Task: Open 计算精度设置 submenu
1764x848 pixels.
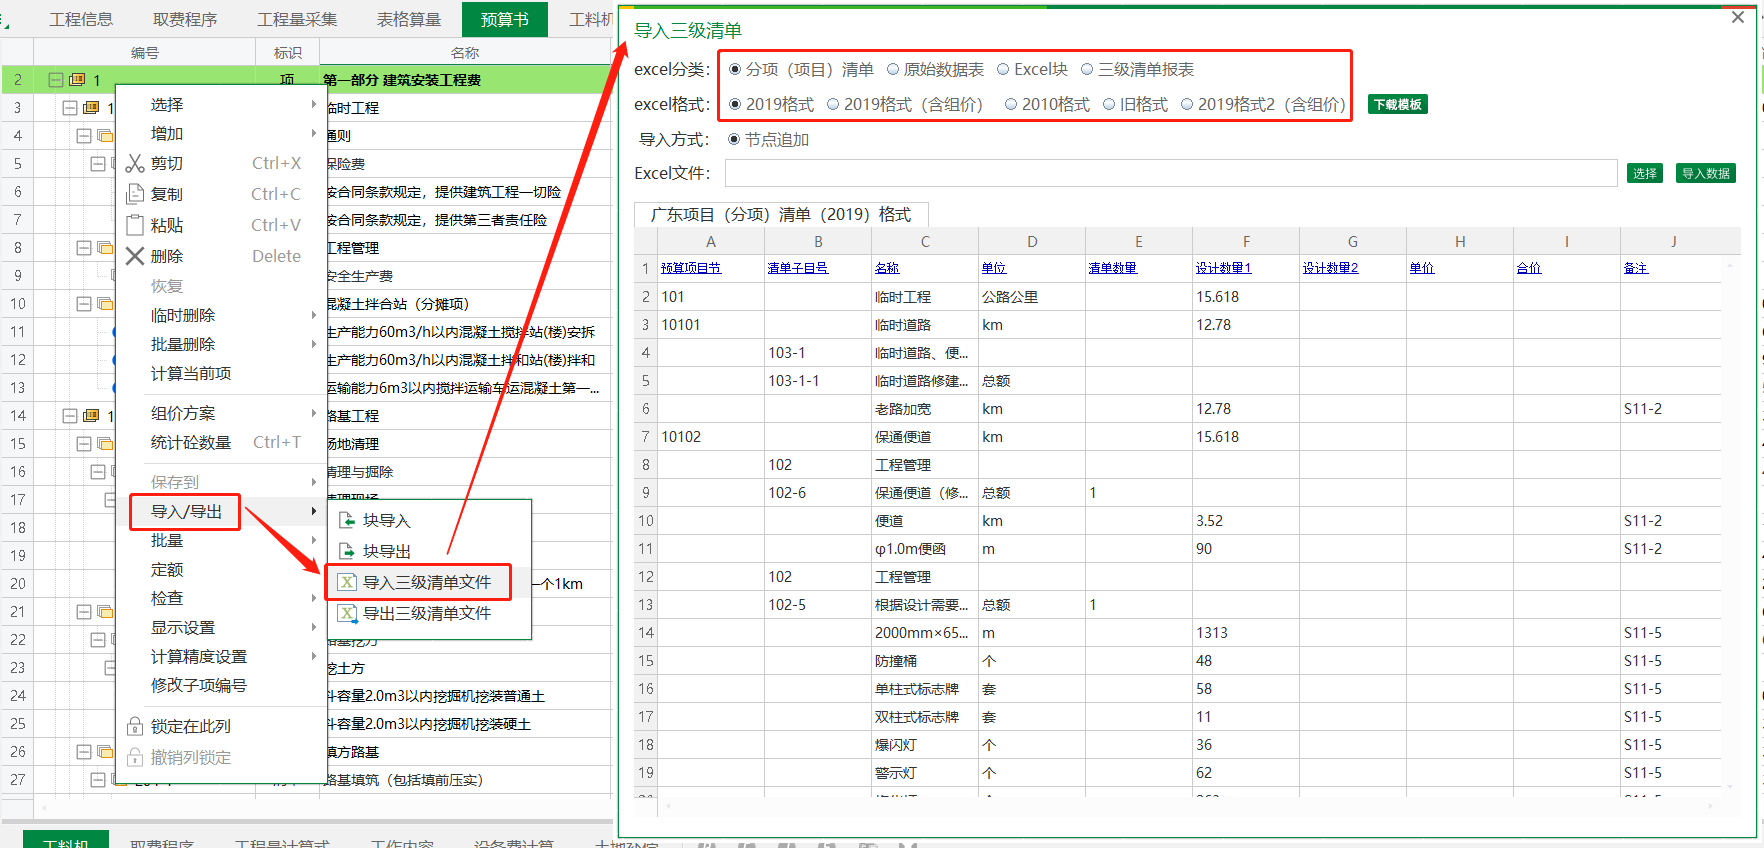Action: pyautogui.click(x=221, y=656)
